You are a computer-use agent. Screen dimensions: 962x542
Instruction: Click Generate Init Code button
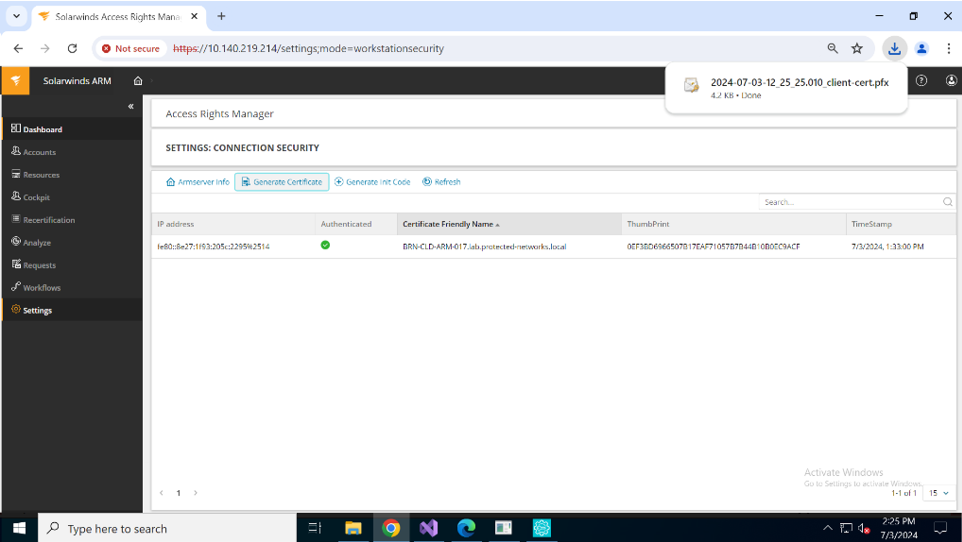(x=372, y=182)
